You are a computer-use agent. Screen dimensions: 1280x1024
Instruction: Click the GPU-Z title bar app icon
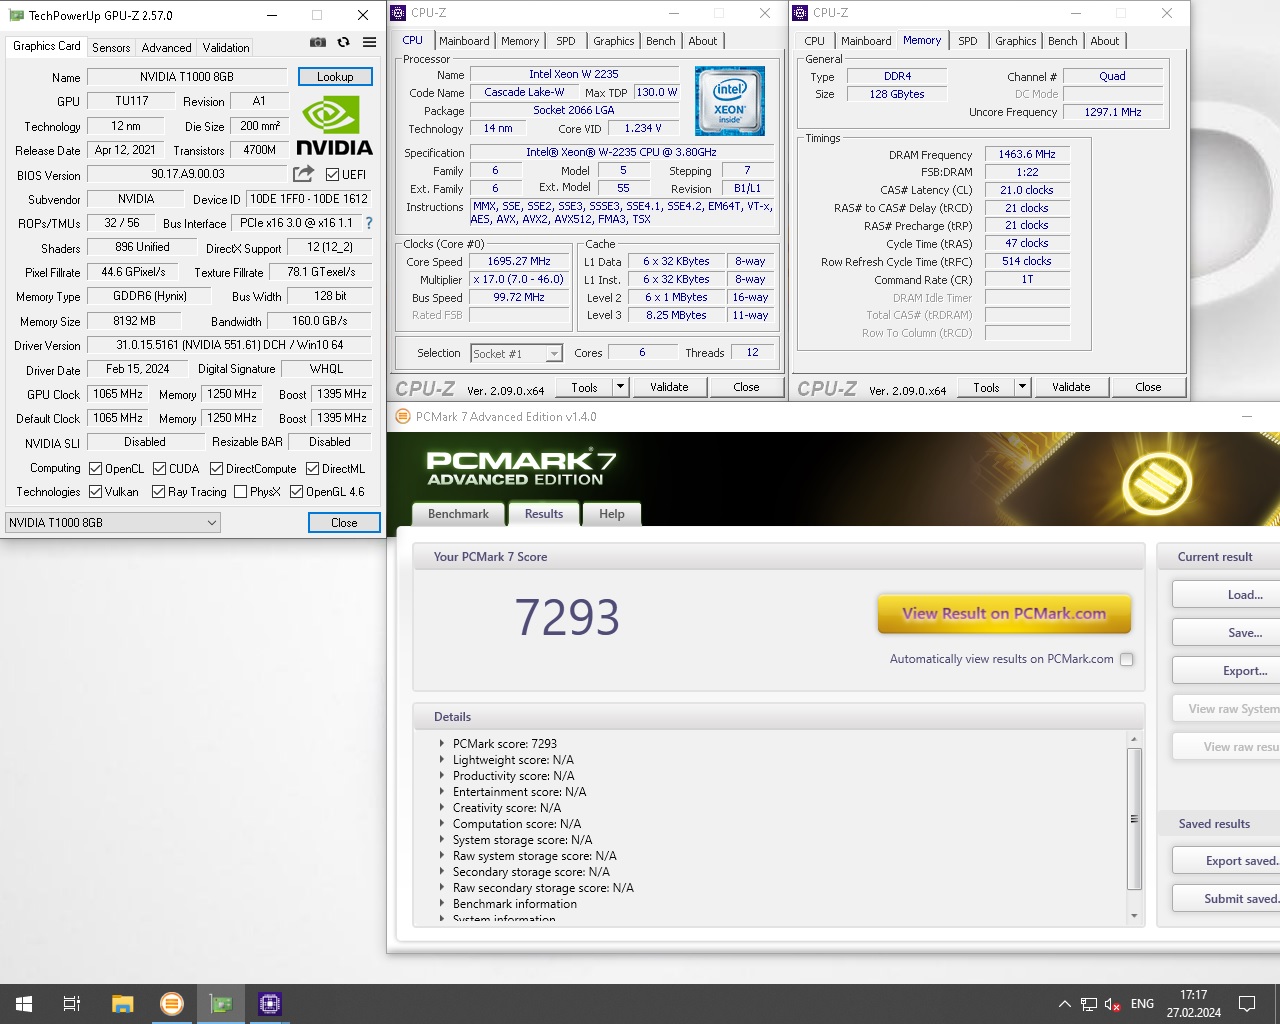(15, 15)
